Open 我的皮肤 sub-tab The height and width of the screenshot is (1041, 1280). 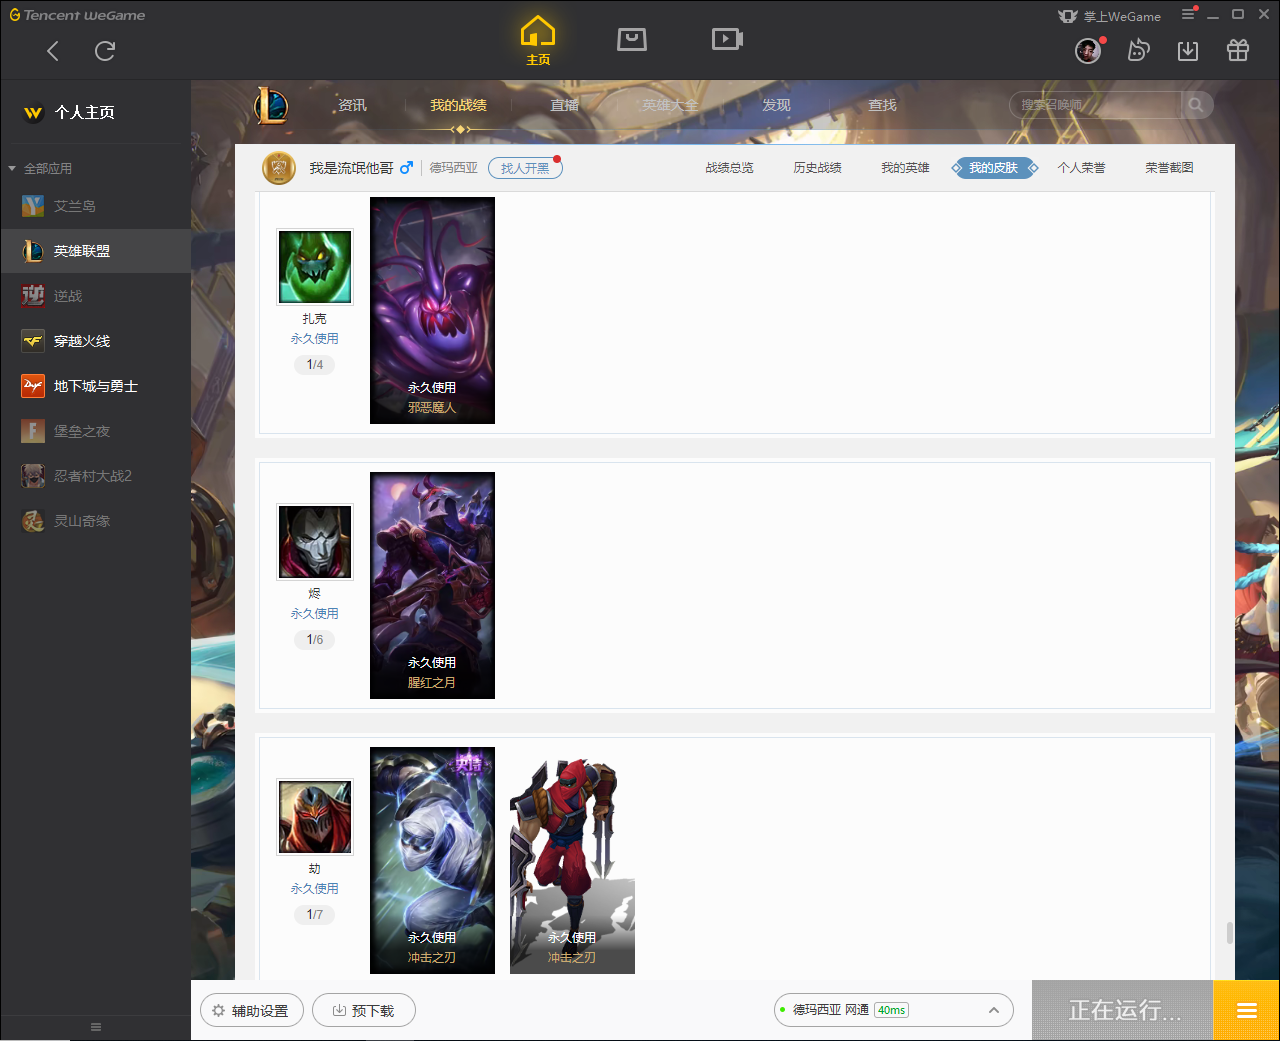click(994, 168)
